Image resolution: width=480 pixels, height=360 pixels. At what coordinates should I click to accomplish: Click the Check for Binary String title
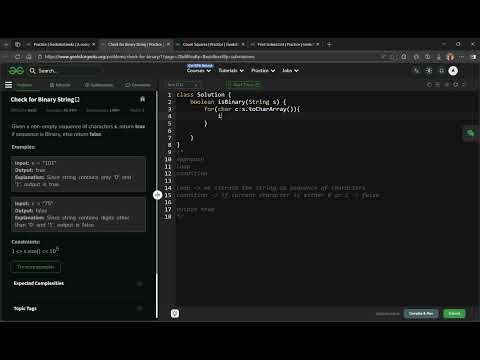(42, 99)
